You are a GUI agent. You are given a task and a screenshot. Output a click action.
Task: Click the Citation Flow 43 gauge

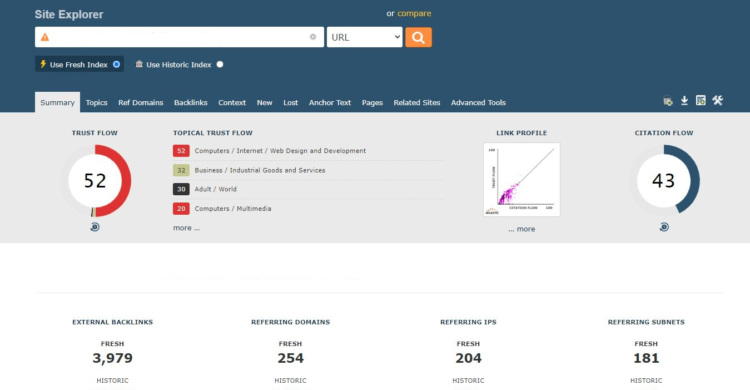click(664, 181)
